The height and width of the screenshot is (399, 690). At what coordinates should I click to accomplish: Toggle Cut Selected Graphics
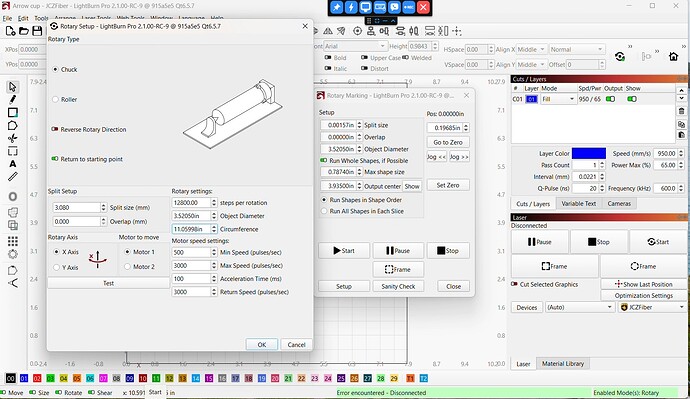click(514, 284)
